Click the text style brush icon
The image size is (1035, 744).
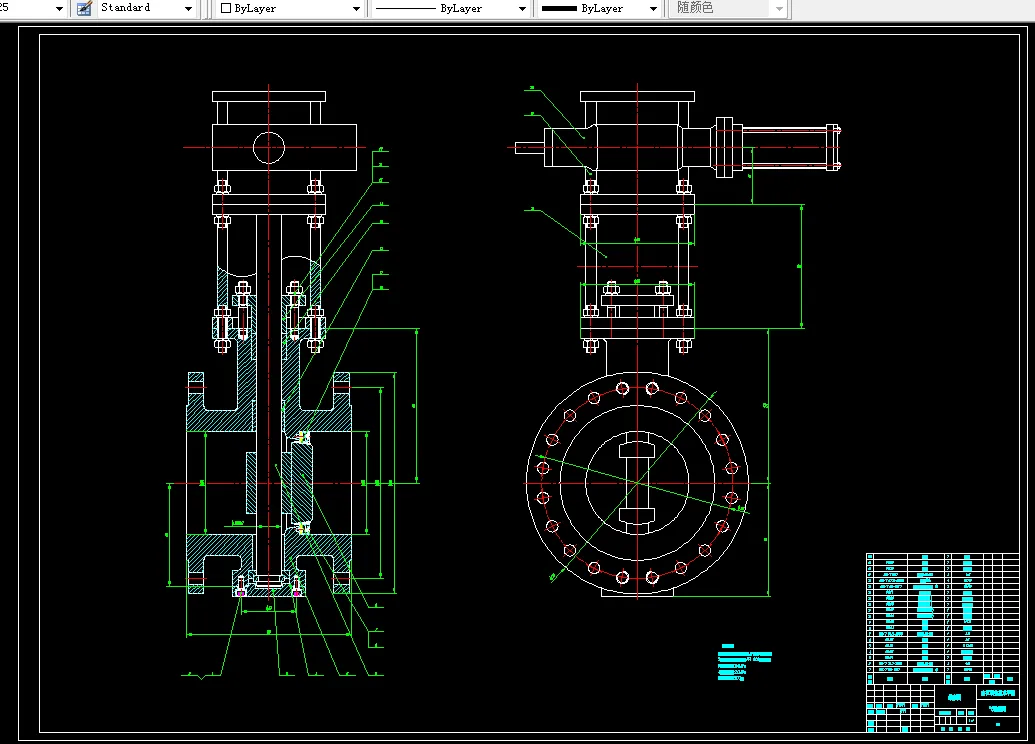tap(84, 8)
